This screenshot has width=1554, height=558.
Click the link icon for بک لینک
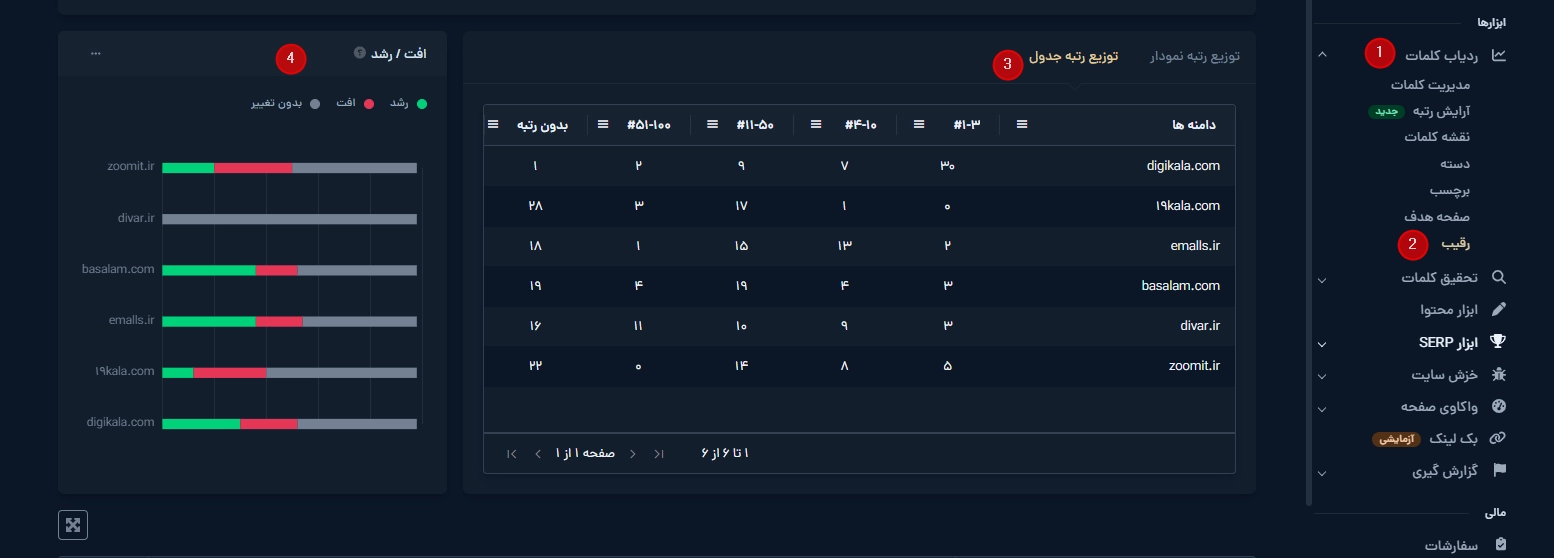tap(1498, 438)
